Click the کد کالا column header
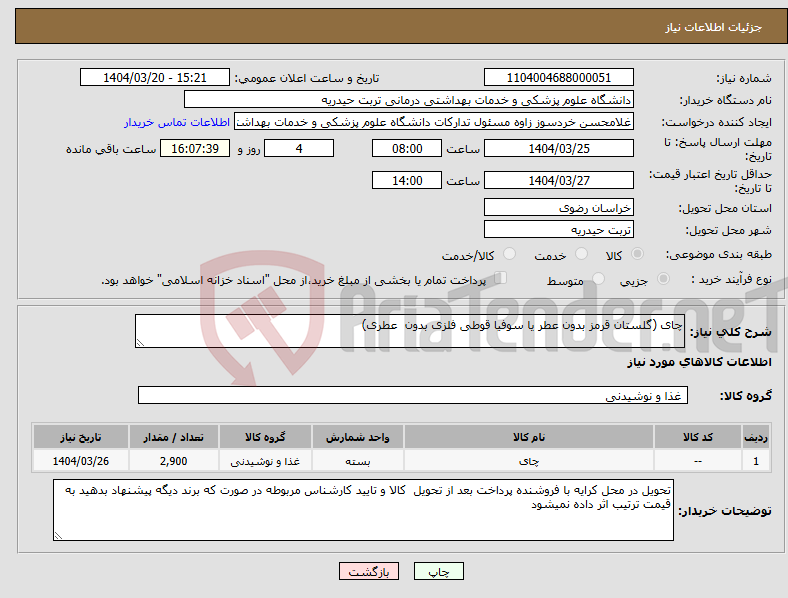 pos(698,437)
